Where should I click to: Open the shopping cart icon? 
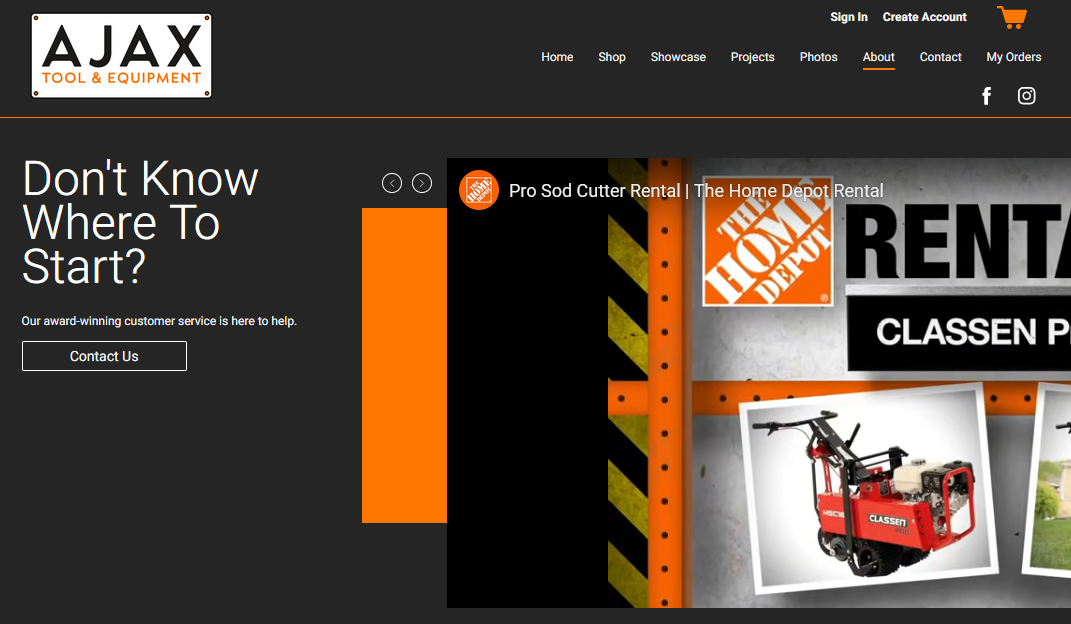pyautogui.click(x=1012, y=17)
